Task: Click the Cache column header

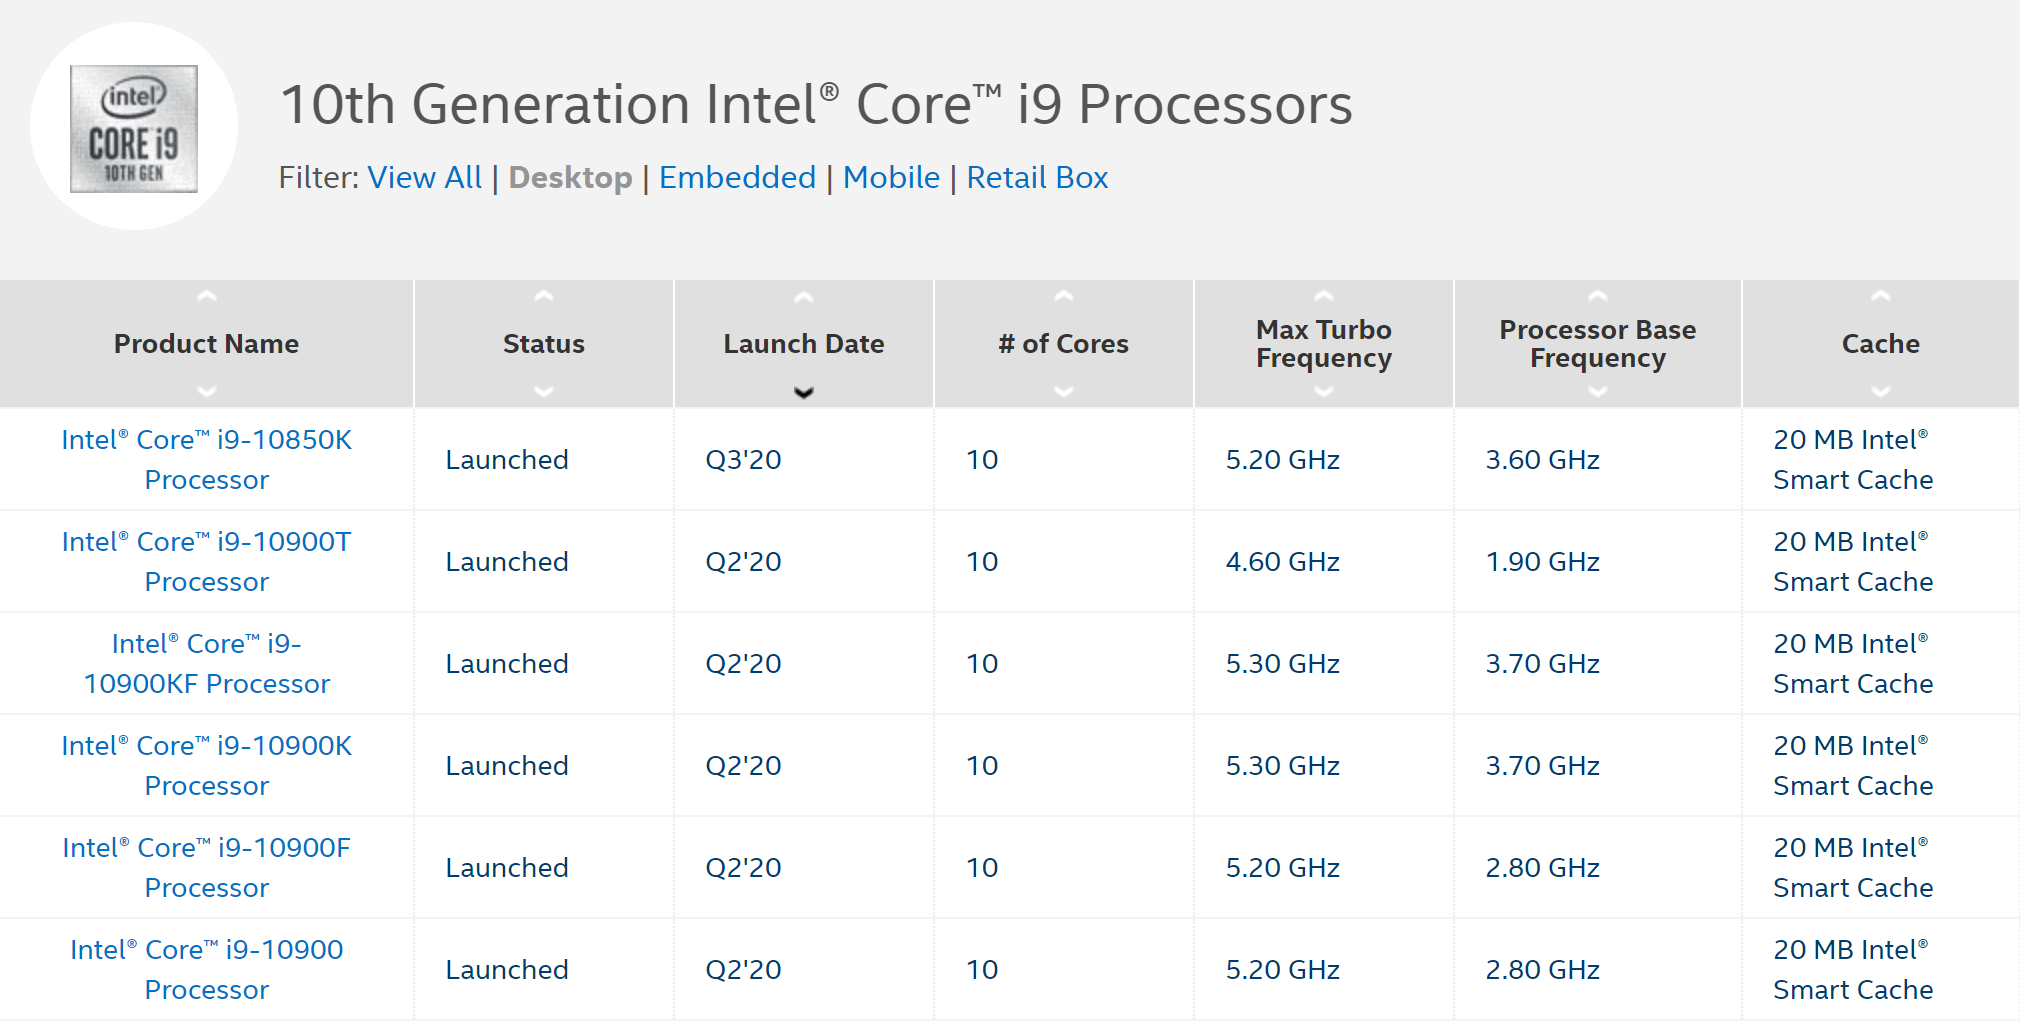Action: tap(1880, 344)
